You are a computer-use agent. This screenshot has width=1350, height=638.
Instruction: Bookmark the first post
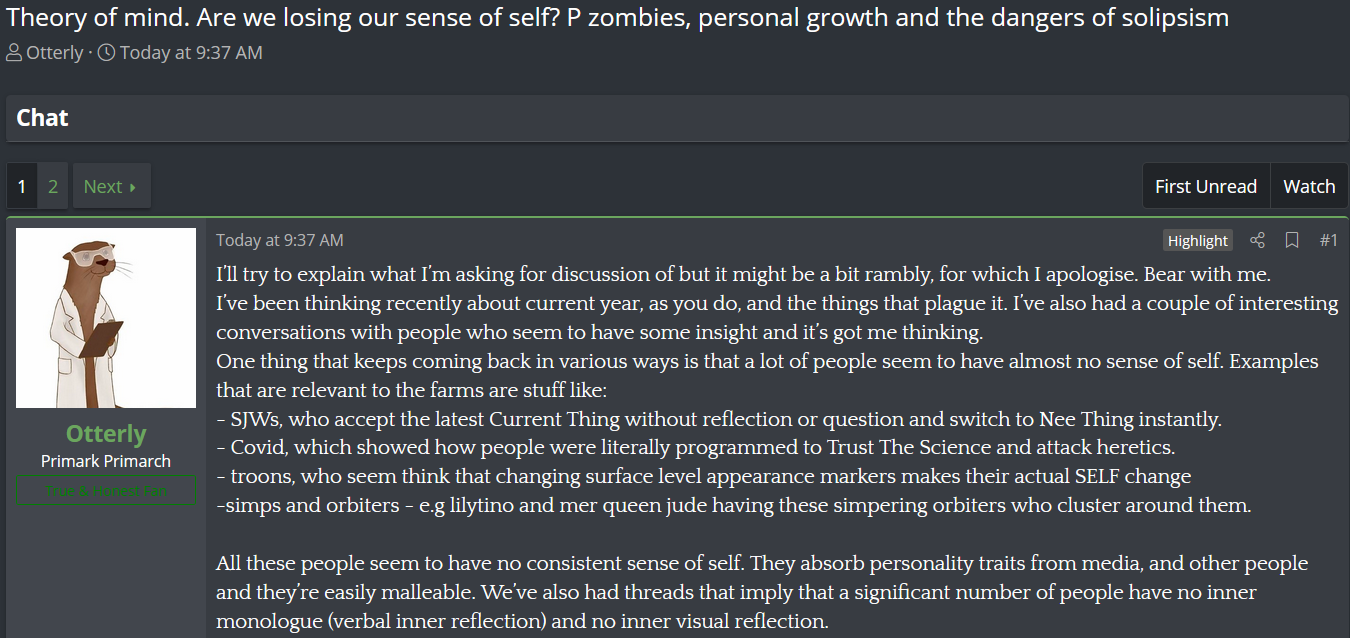(1292, 240)
